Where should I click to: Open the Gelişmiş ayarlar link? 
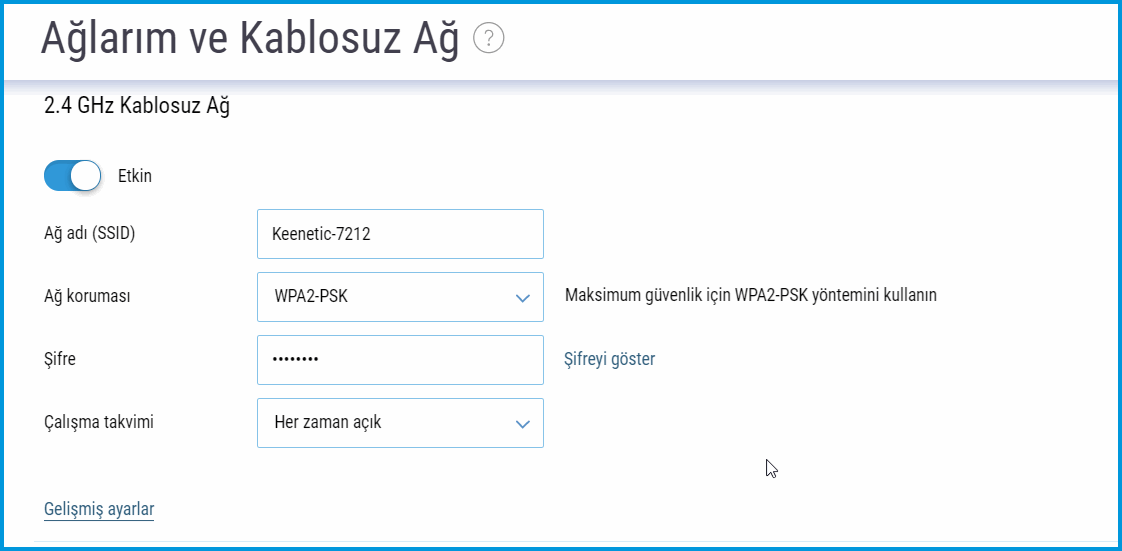[x=99, y=510]
